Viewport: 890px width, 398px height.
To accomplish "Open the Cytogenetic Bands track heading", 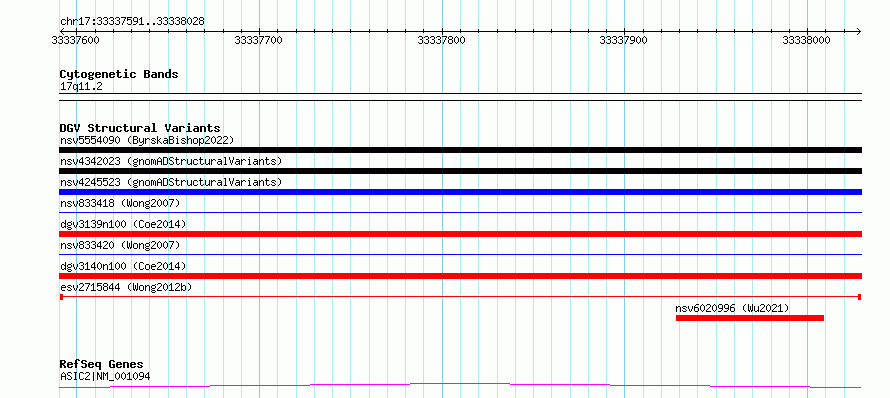I will click(119, 74).
